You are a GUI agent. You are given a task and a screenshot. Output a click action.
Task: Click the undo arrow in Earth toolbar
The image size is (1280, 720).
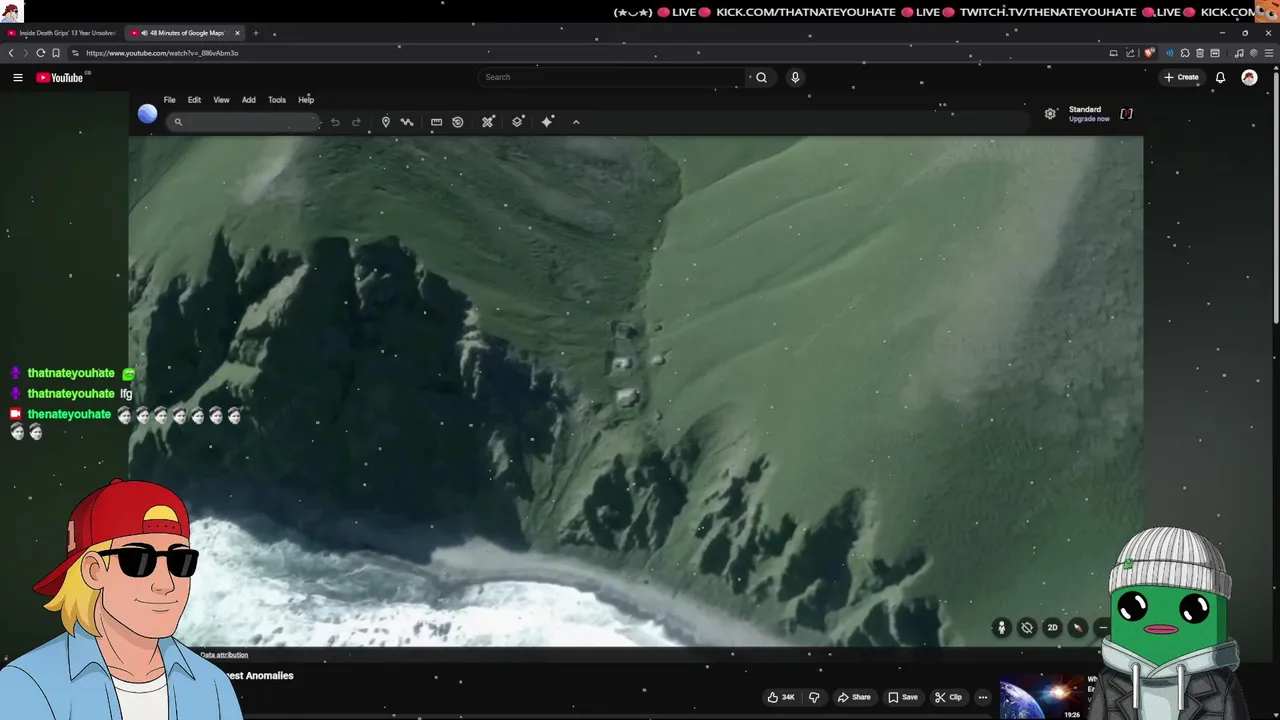335,122
